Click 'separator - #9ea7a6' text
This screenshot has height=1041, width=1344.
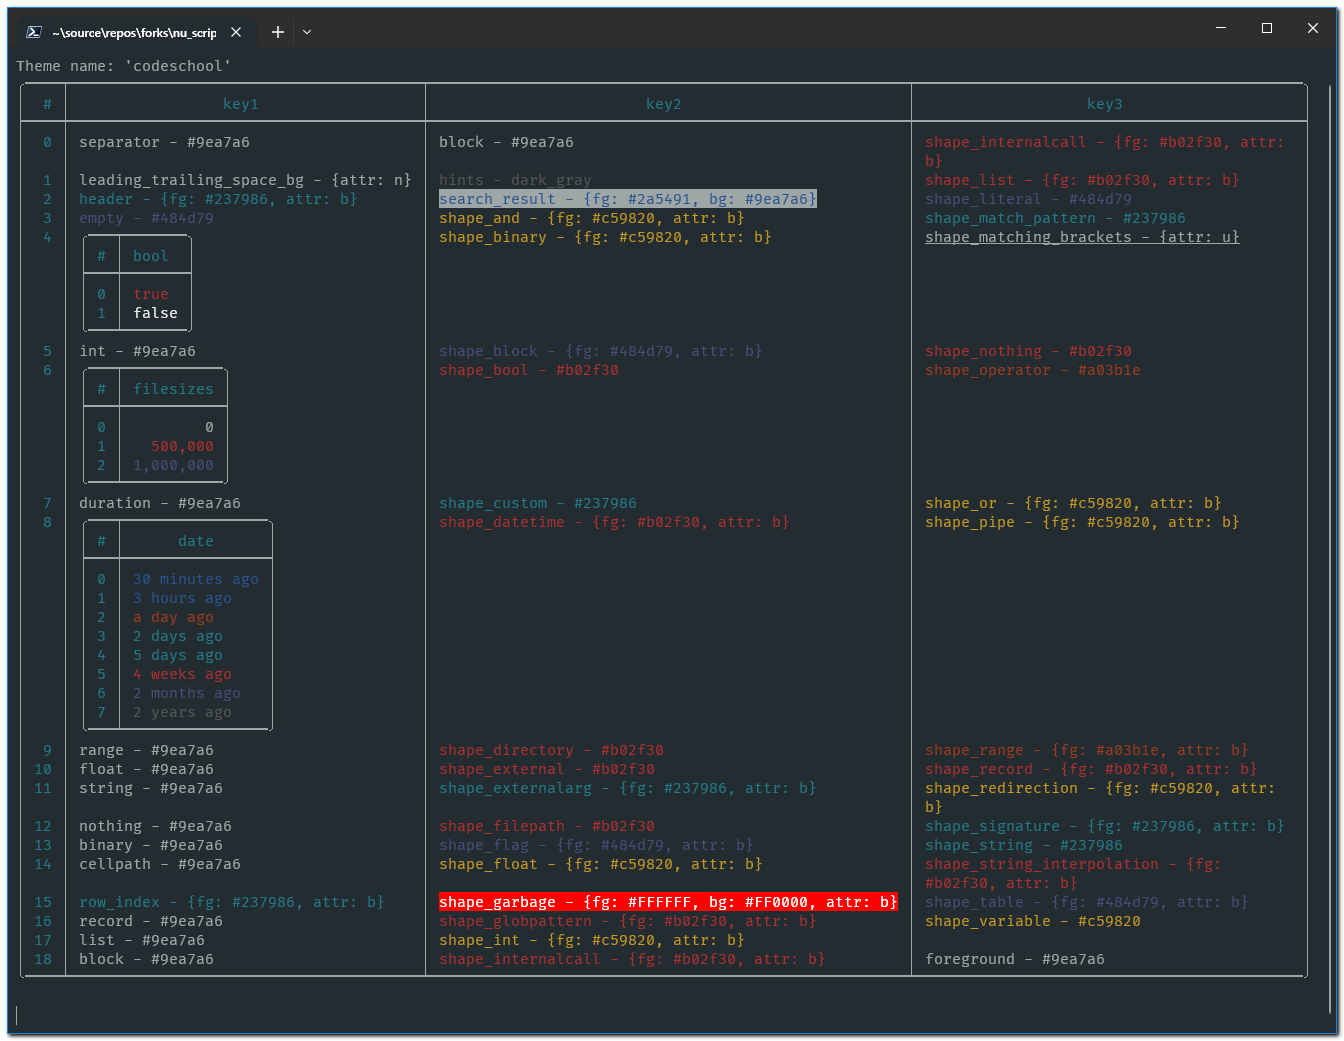click(x=165, y=142)
